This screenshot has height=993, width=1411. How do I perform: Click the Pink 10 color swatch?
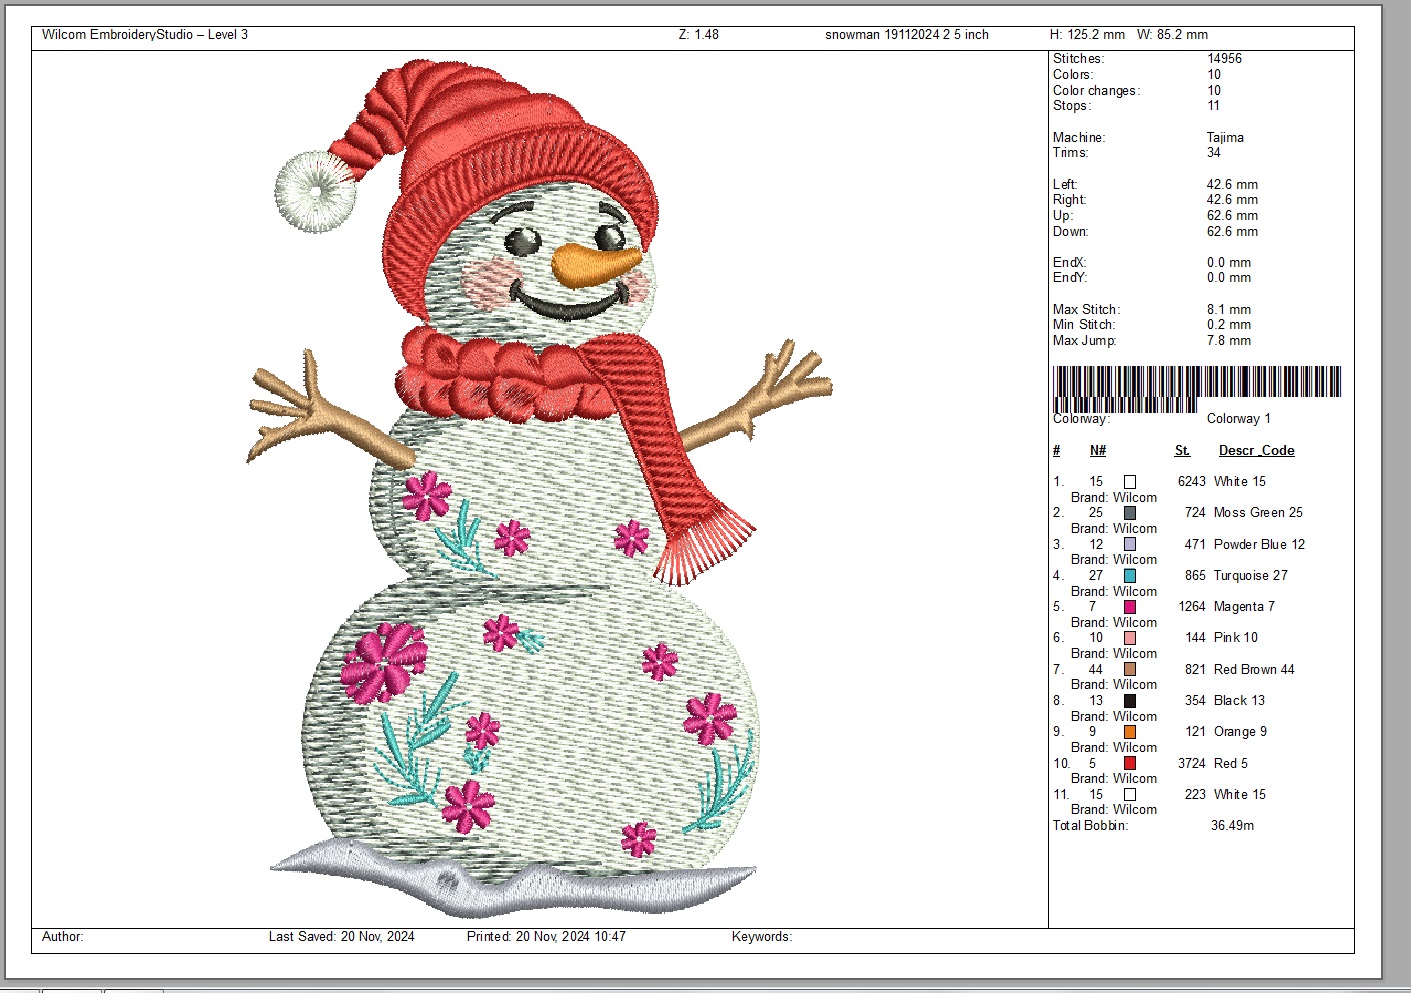tap(1129, 638)
